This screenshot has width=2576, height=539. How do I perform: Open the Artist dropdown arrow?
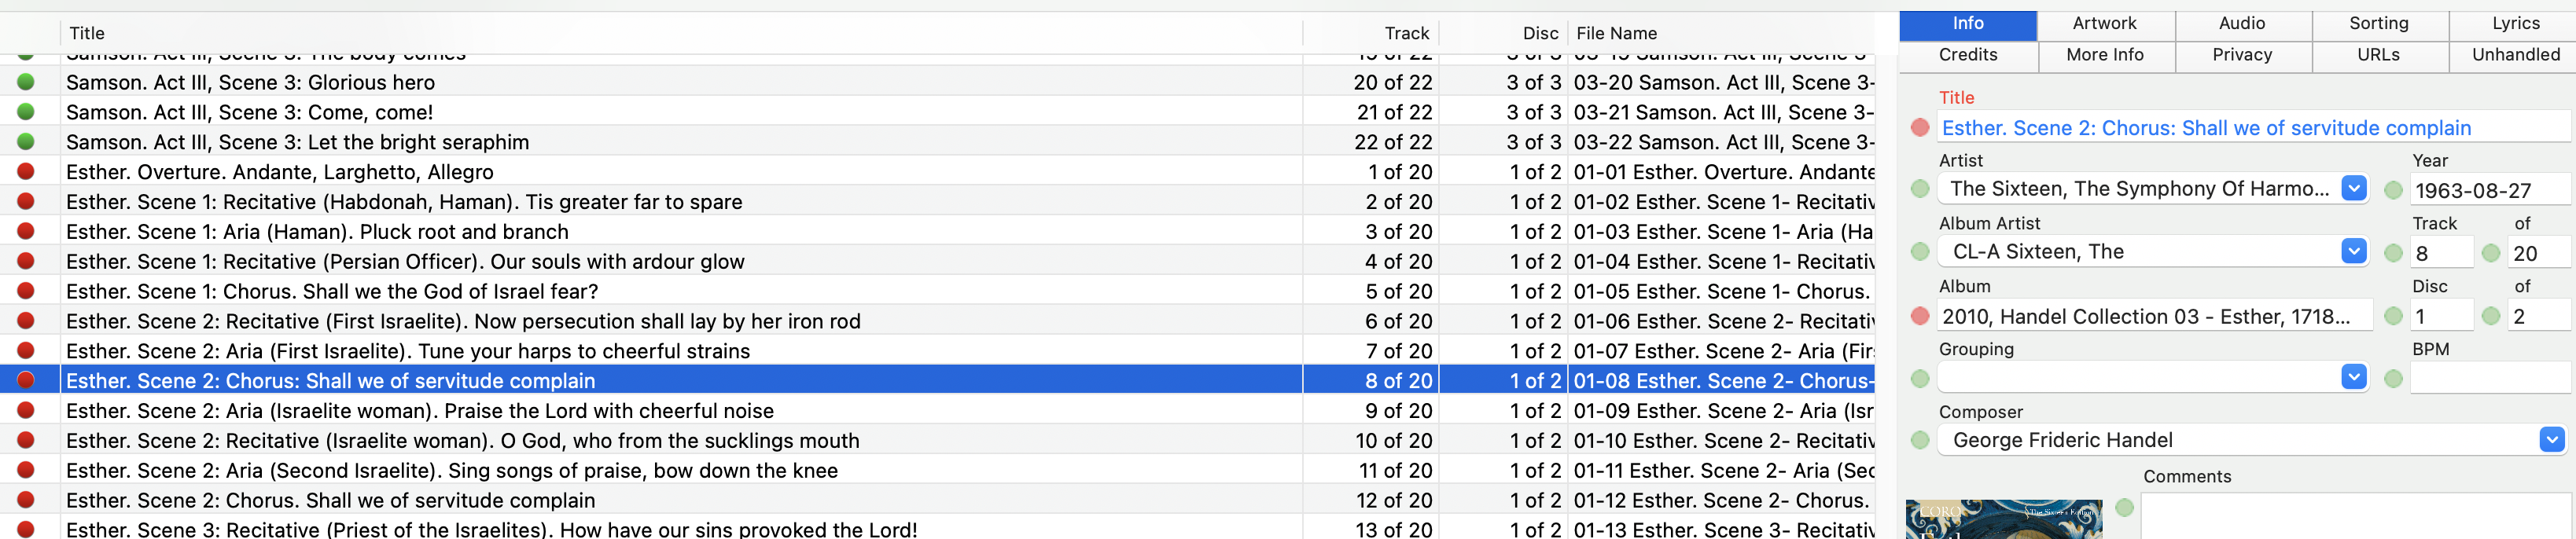[2353, 188]
